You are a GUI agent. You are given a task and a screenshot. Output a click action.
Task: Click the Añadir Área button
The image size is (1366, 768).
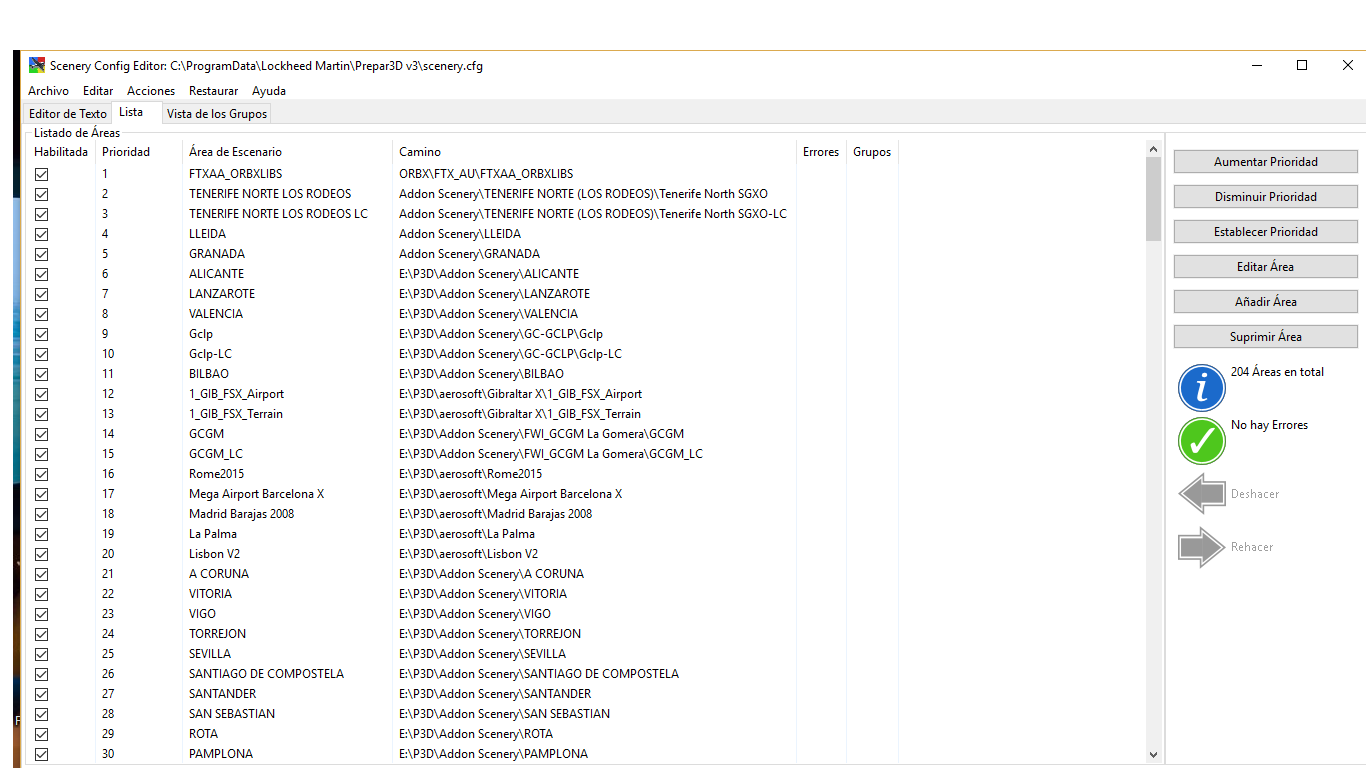click(x=1265, y=302)
